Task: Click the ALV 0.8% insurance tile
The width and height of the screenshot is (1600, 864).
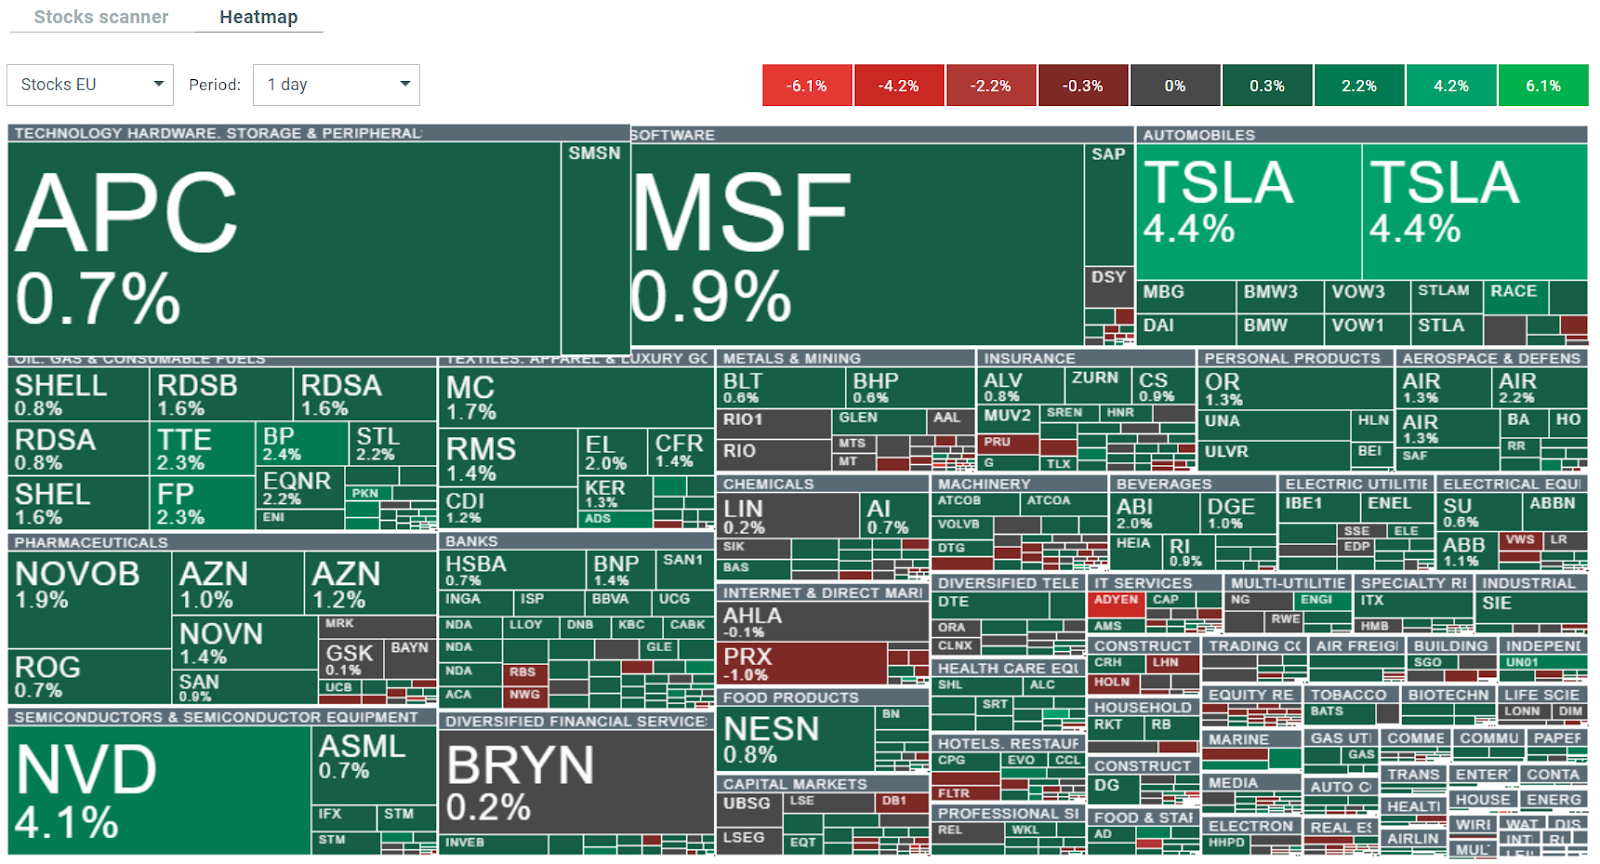Action: coord(1020,386)
